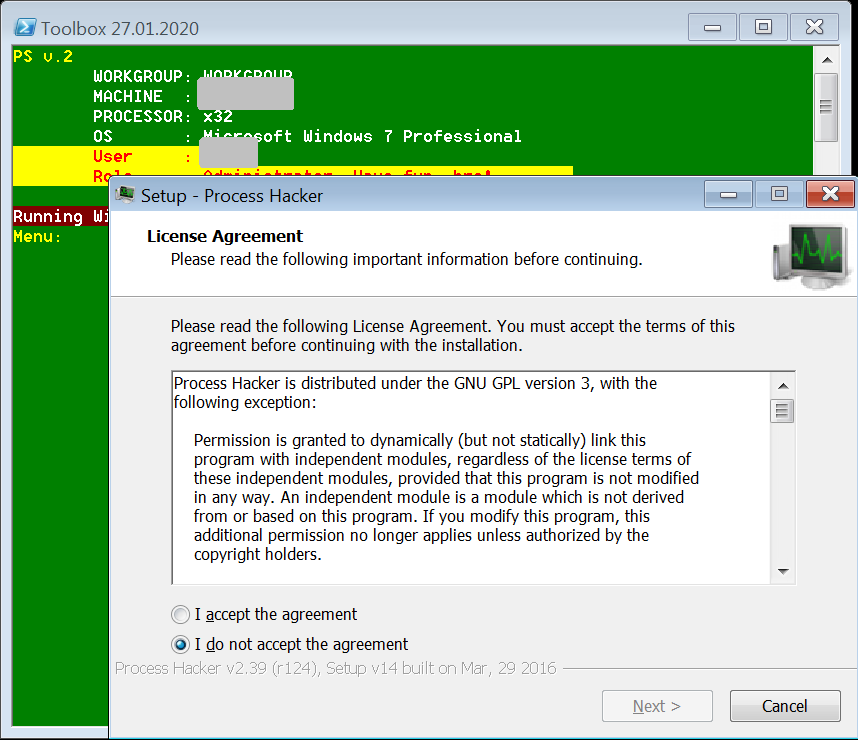Viewport: 858px width, 740px height.
Task: Click the Cancel button in Setup
Action: 785,706
